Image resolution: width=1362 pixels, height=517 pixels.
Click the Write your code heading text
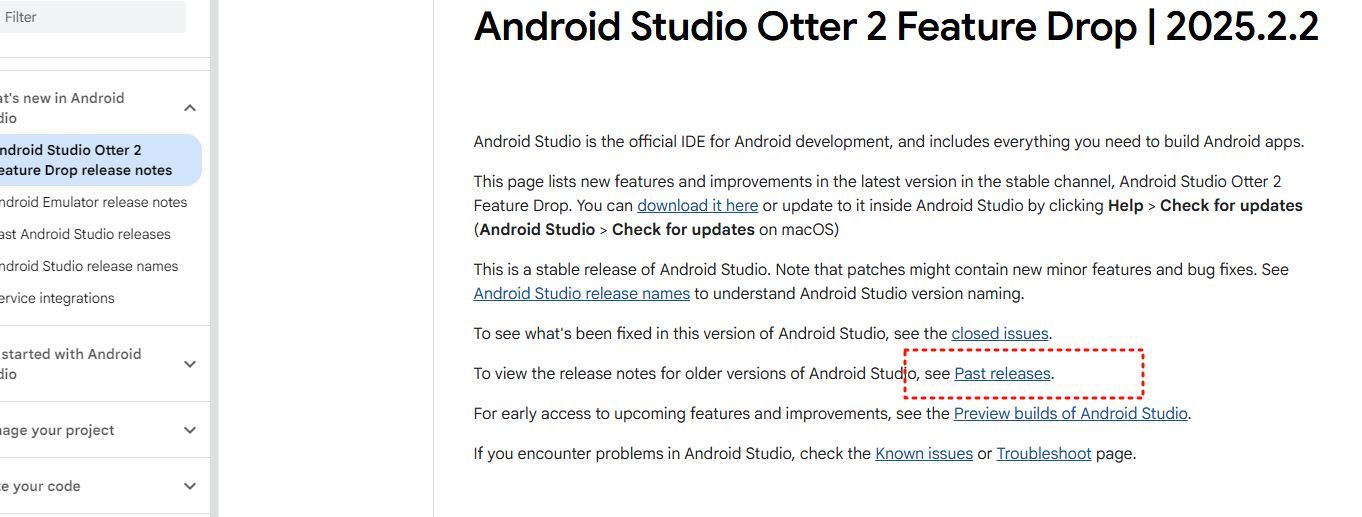point(40,486)
